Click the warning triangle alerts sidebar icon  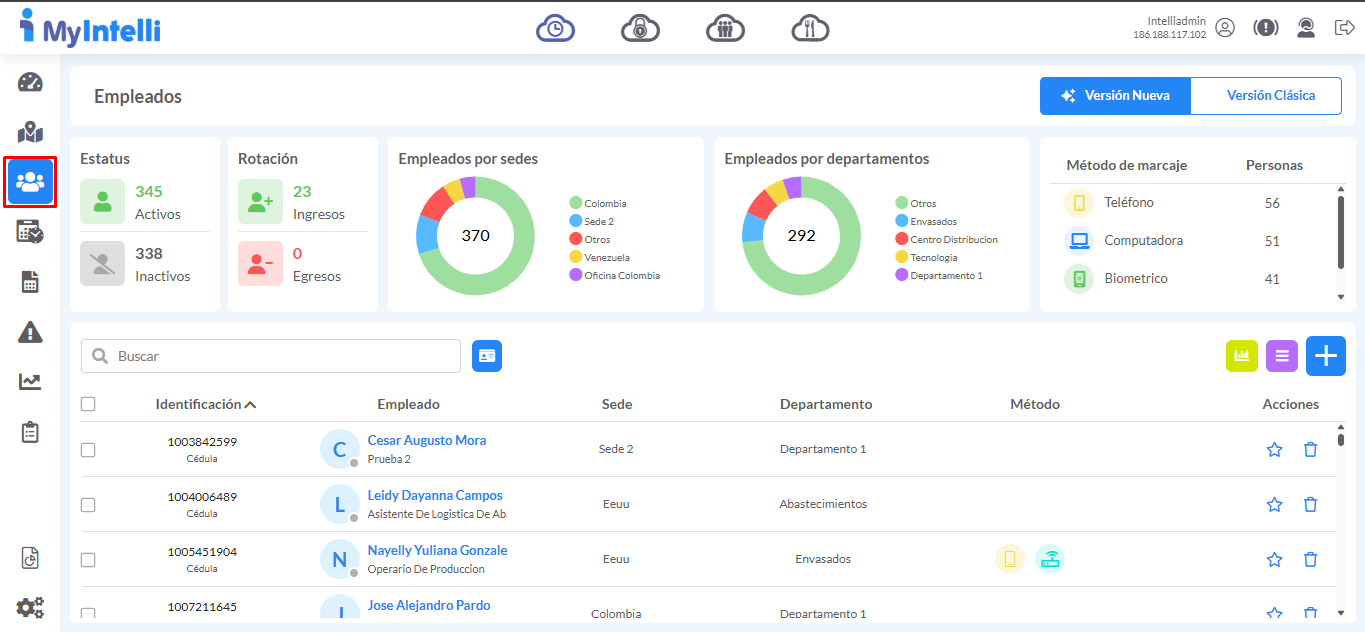pos(30,332)
